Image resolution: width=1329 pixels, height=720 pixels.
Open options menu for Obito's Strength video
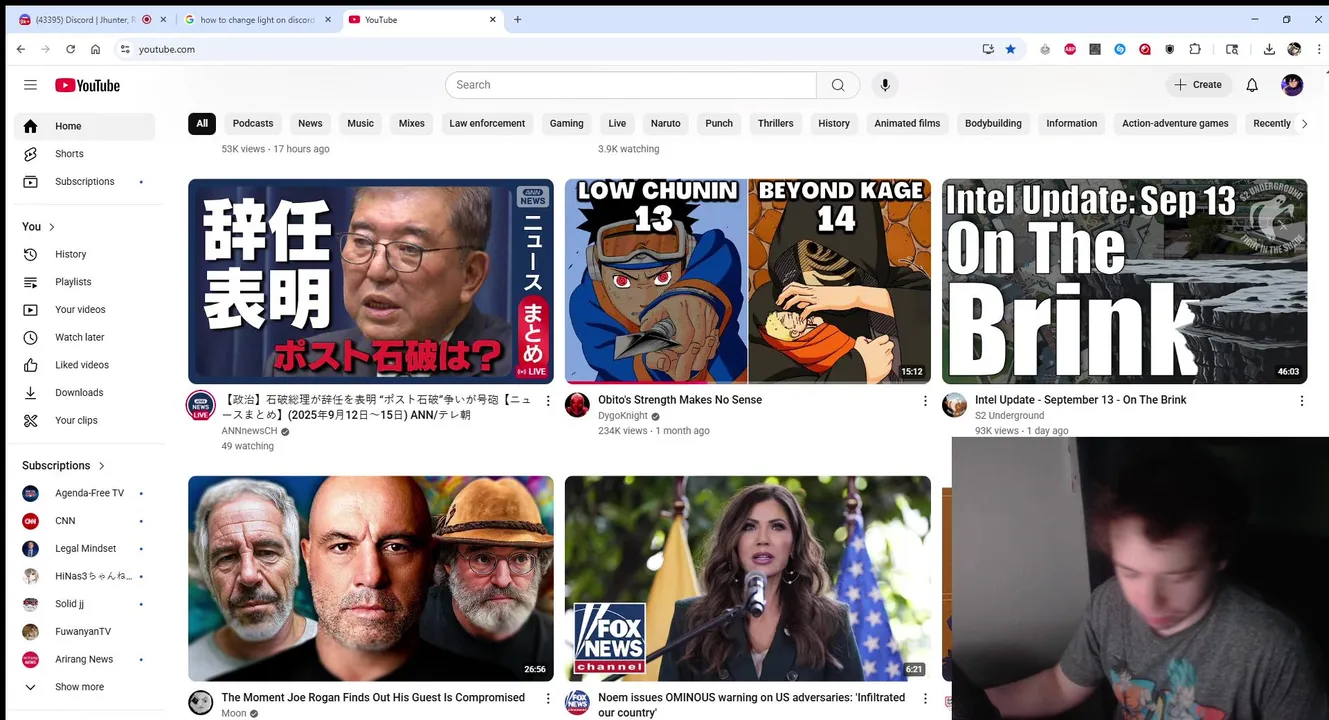pos(924,401)
